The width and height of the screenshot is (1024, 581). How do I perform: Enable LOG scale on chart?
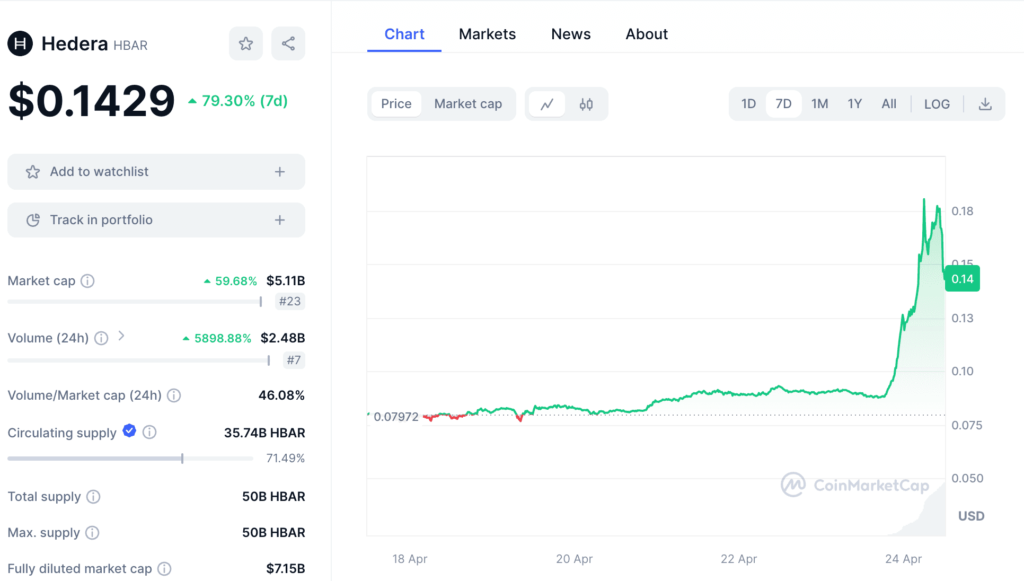pyautogui.click(x=937, y=104)
